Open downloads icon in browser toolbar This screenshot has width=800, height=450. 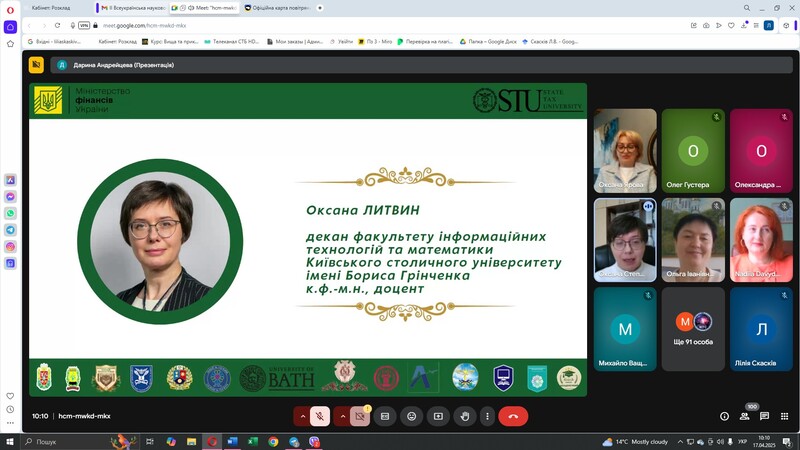[744, 26]
